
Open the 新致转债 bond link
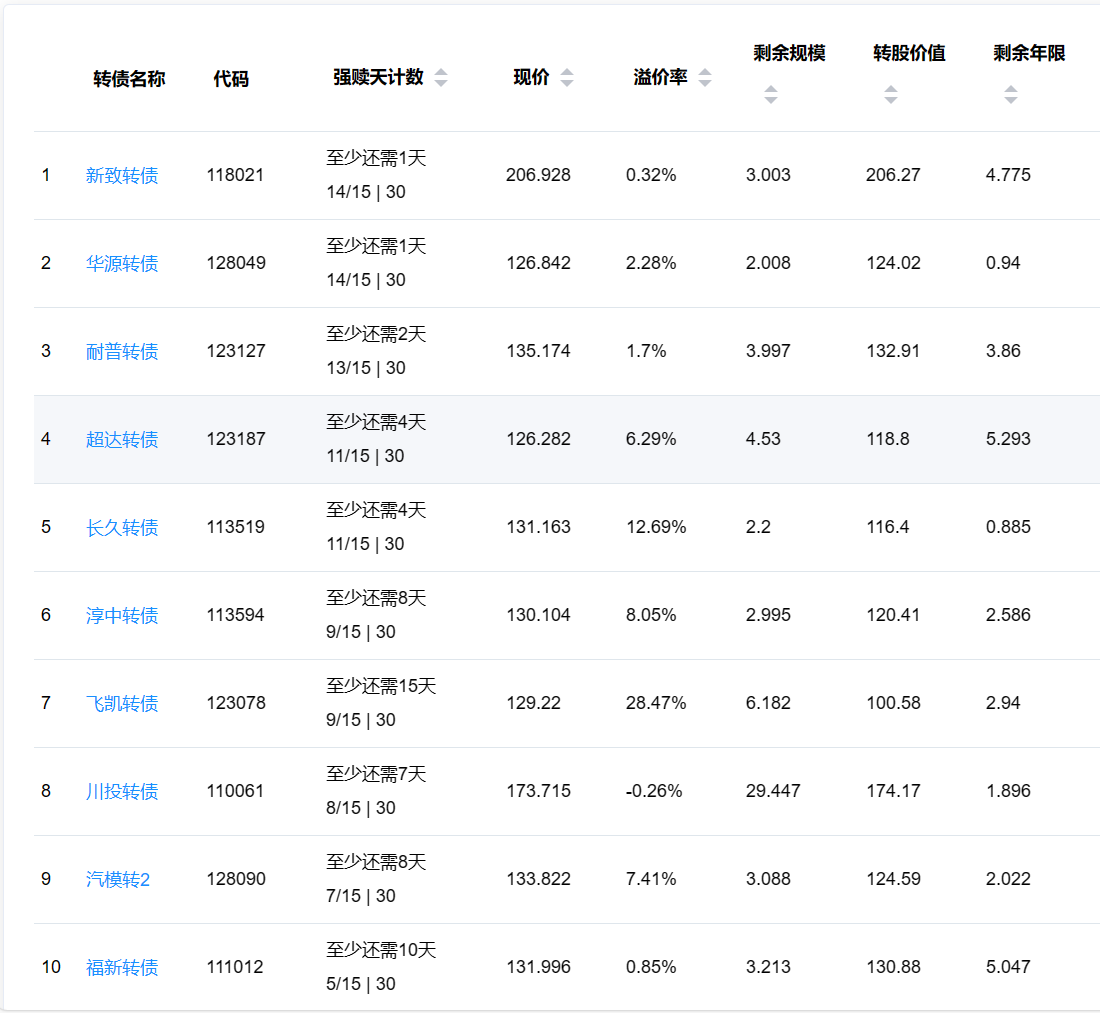(122, 176)
